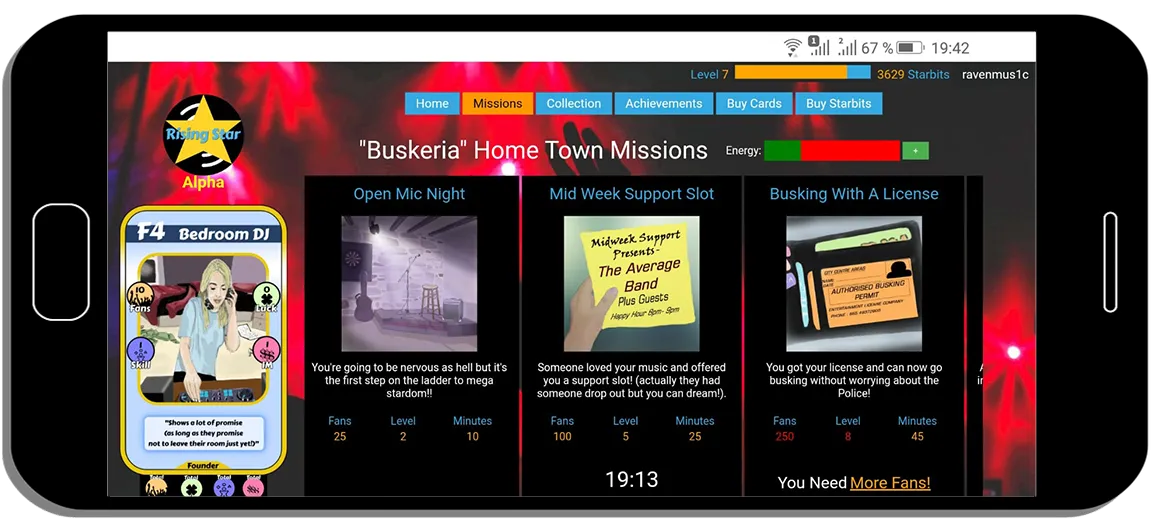Screen dimensions: 1151x526
Task: Click the Energy bar
Action: pyautogui.click(x=832, y=150)
